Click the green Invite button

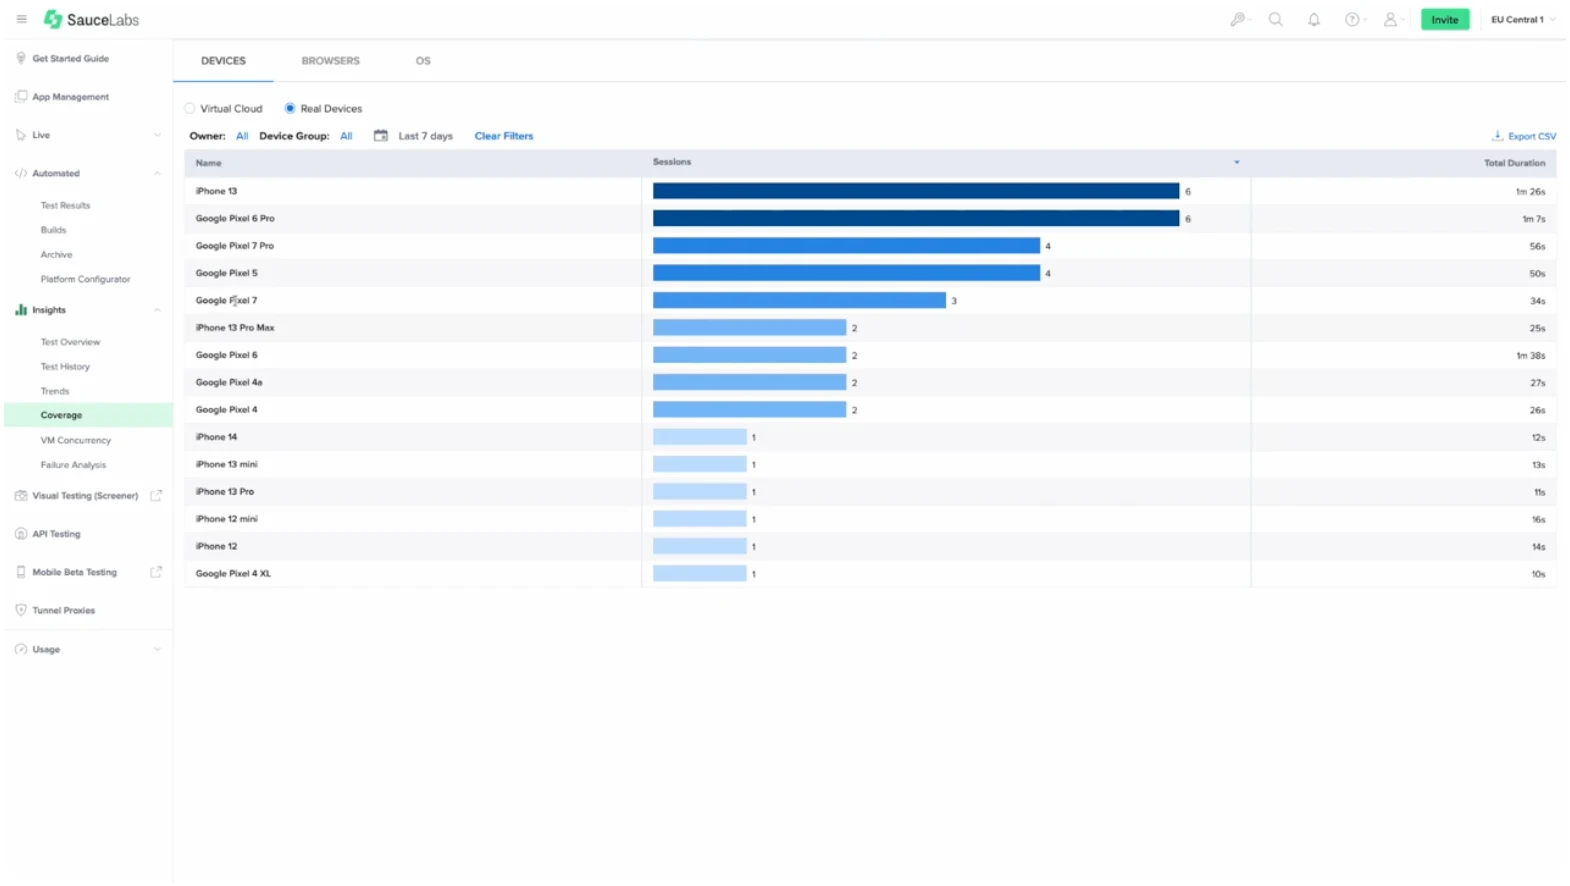click(x=1444, y=19)
